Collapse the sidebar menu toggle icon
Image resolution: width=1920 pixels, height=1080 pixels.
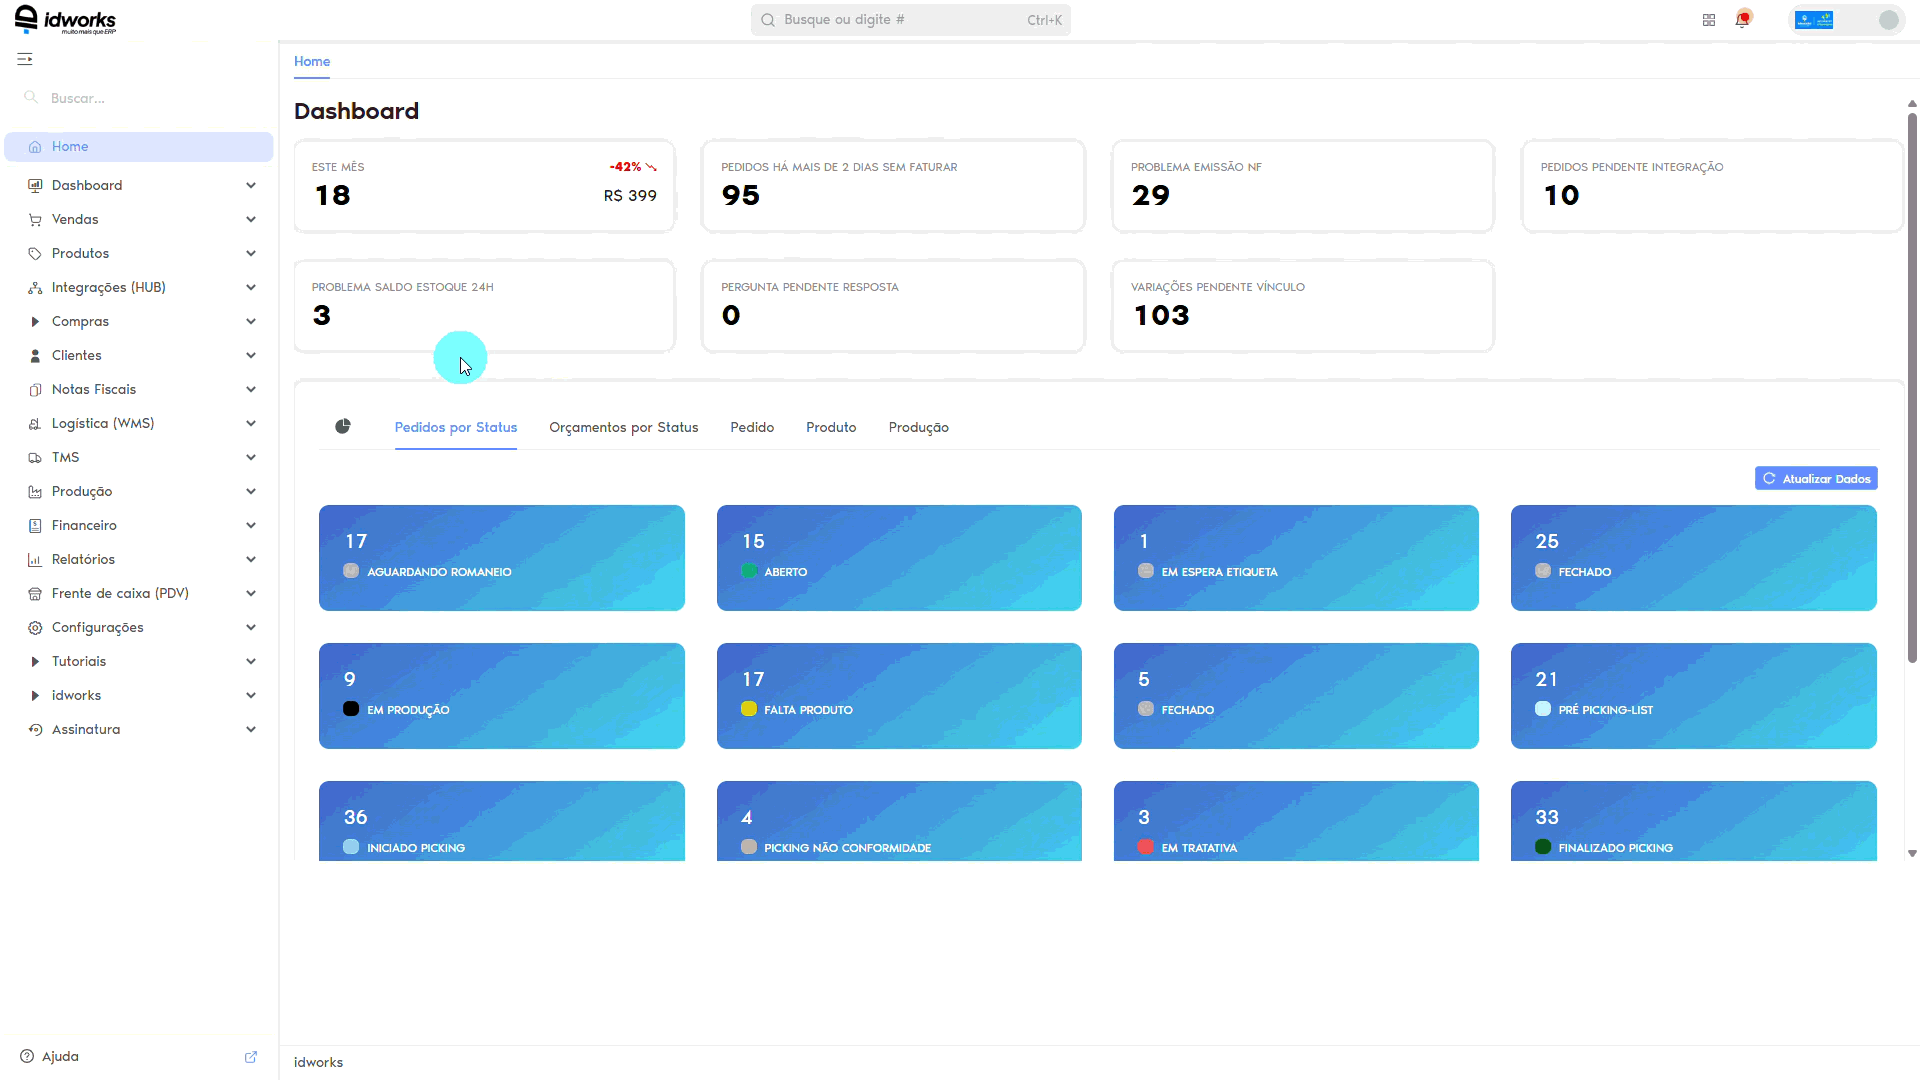click(x=25, y=59)
